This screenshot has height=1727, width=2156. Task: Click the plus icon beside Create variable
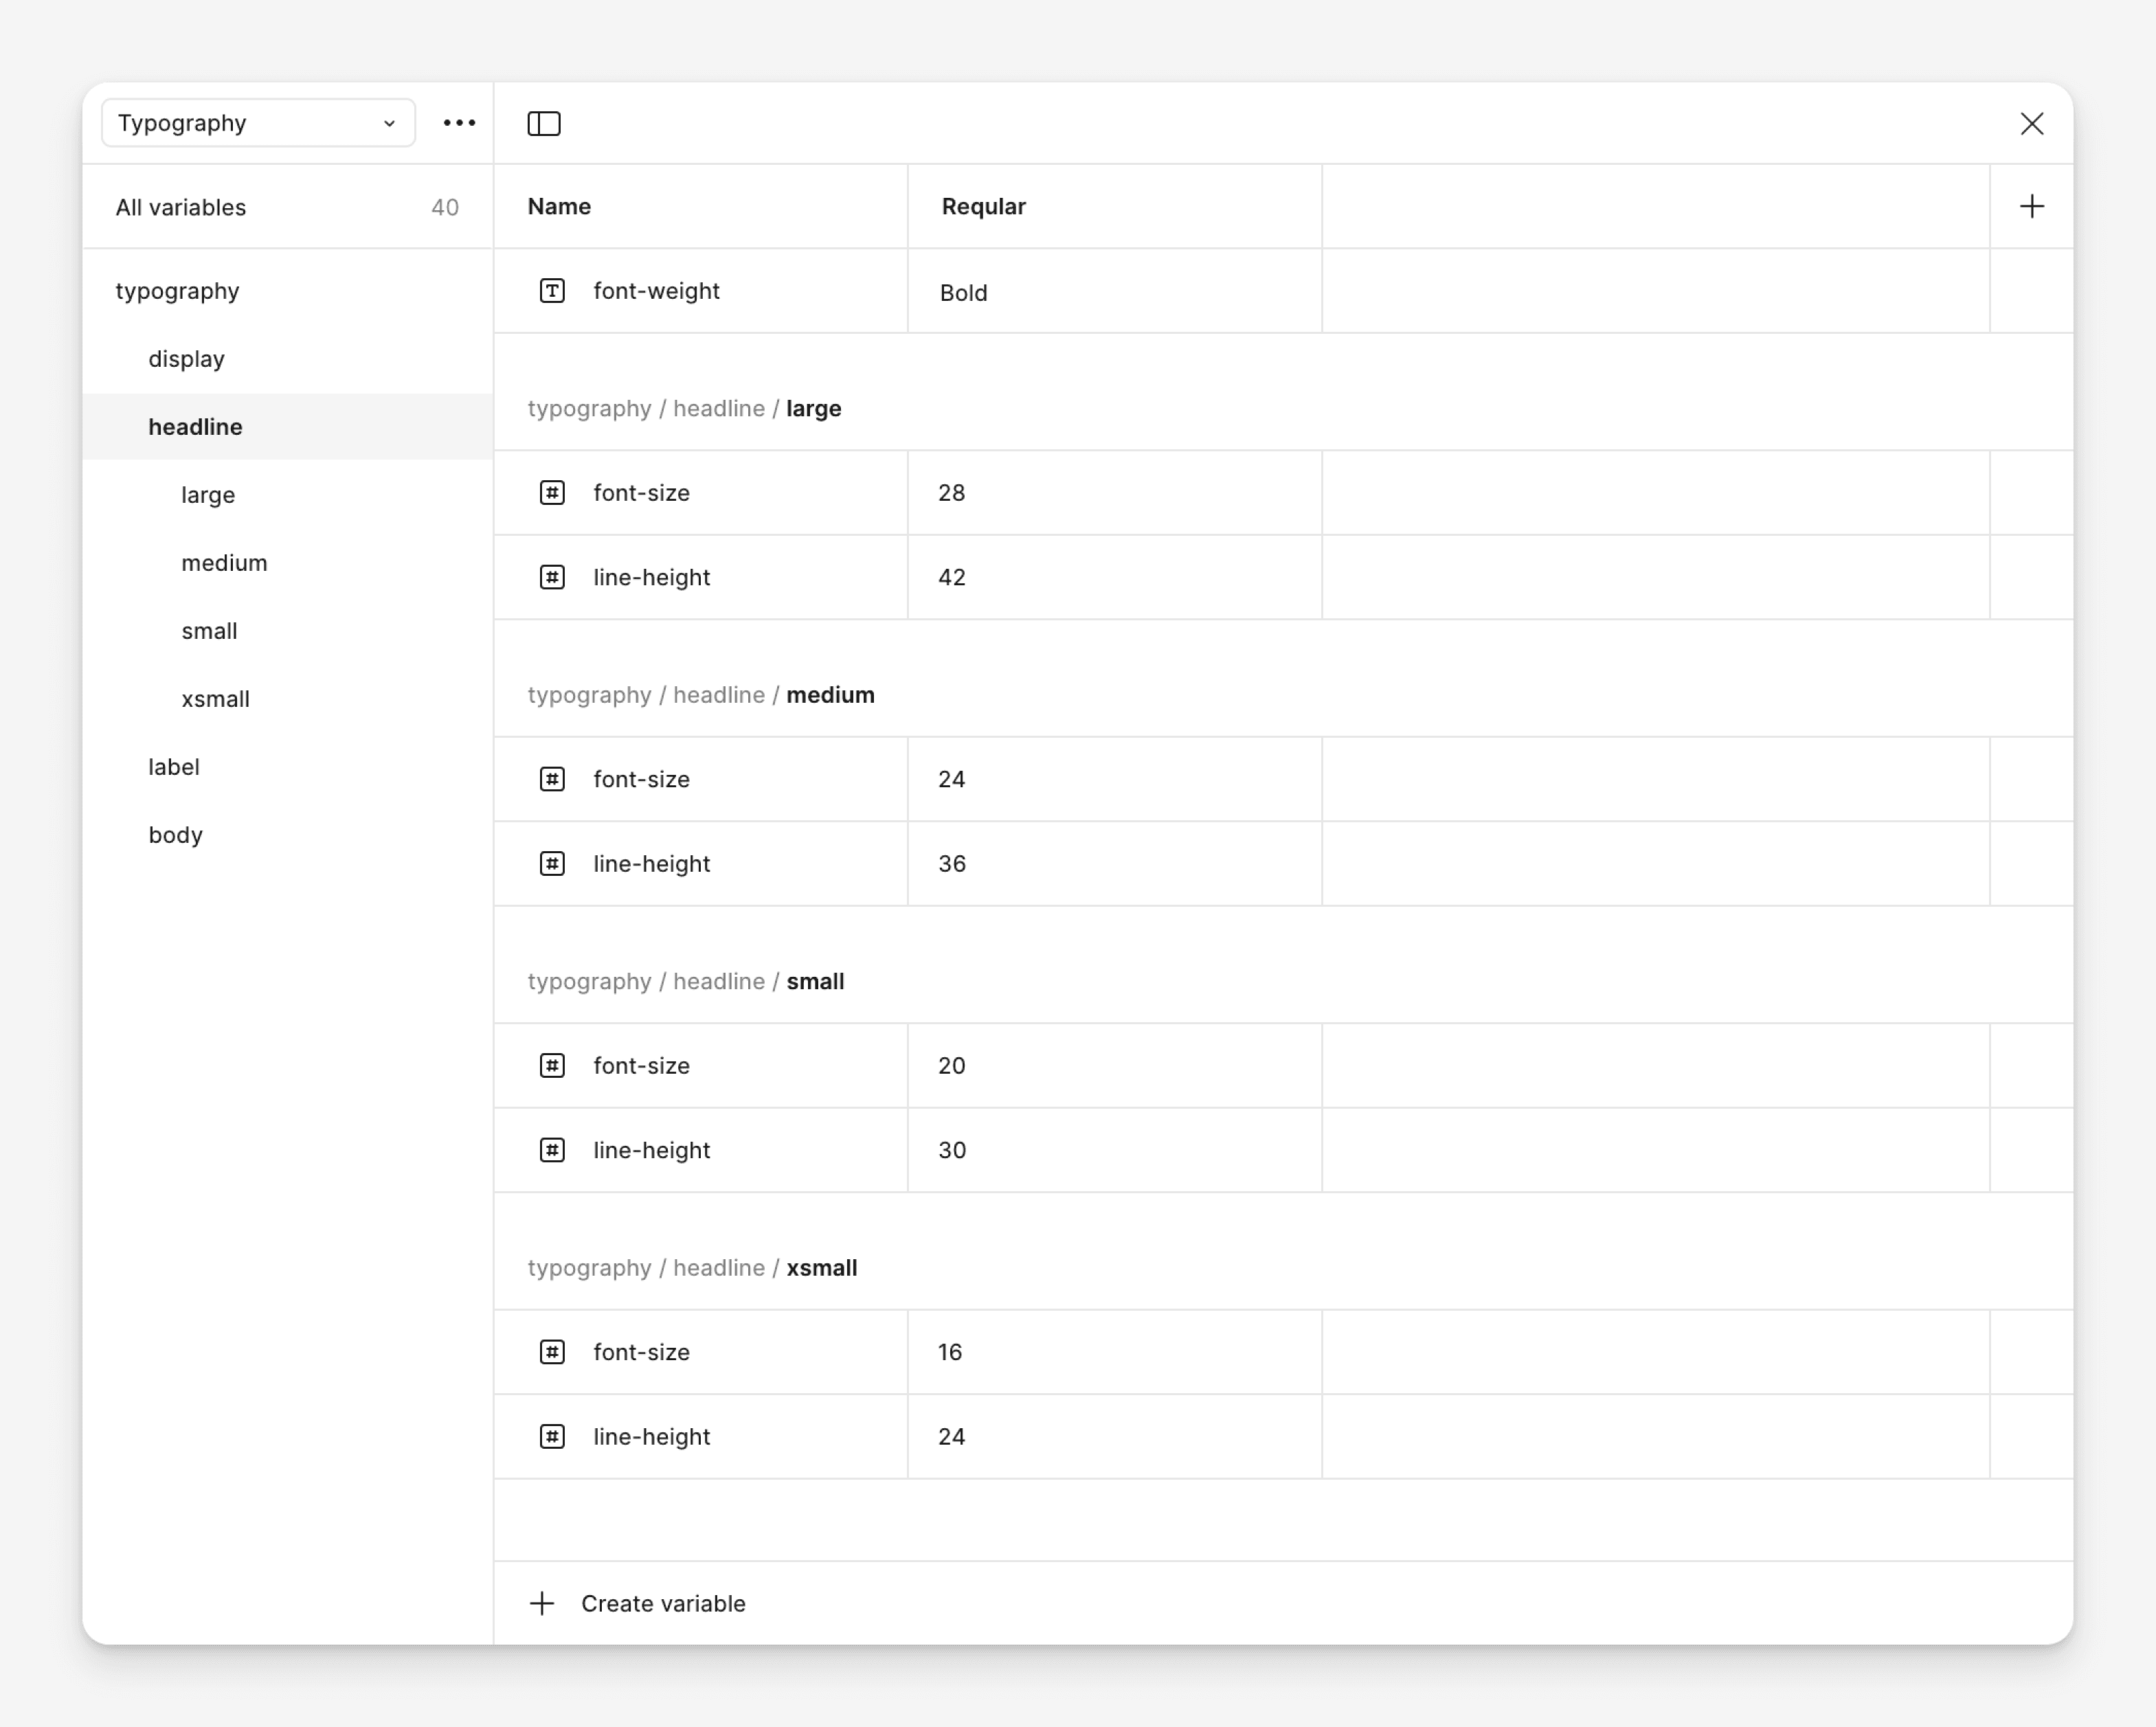pos(542,1604)
